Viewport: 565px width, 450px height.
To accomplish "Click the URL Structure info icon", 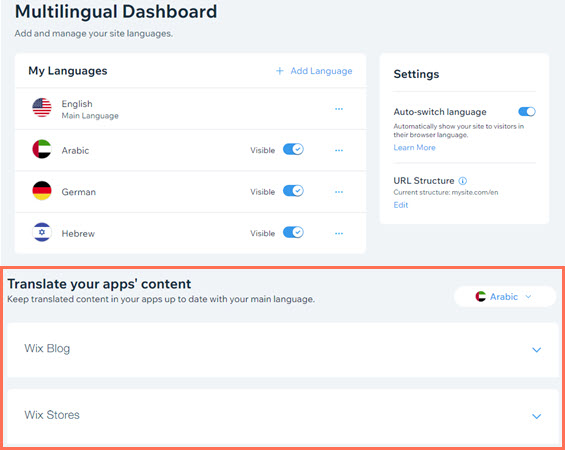I will click(x=463, y=181).
